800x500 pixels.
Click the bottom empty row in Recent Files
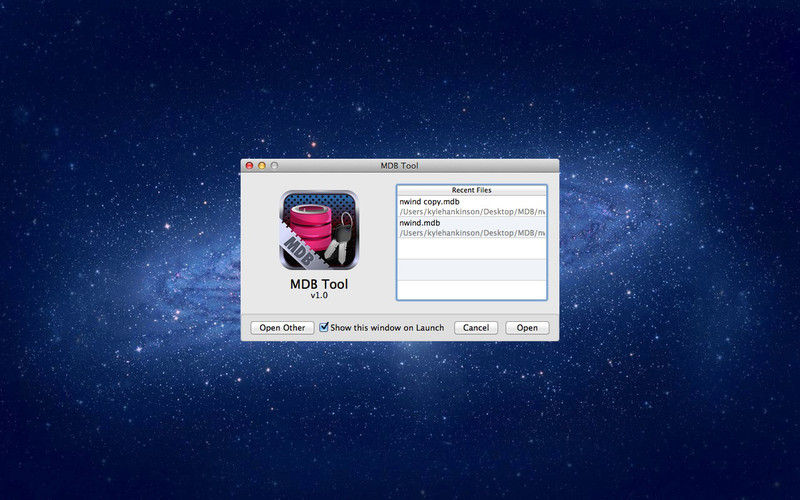(471, 289)
